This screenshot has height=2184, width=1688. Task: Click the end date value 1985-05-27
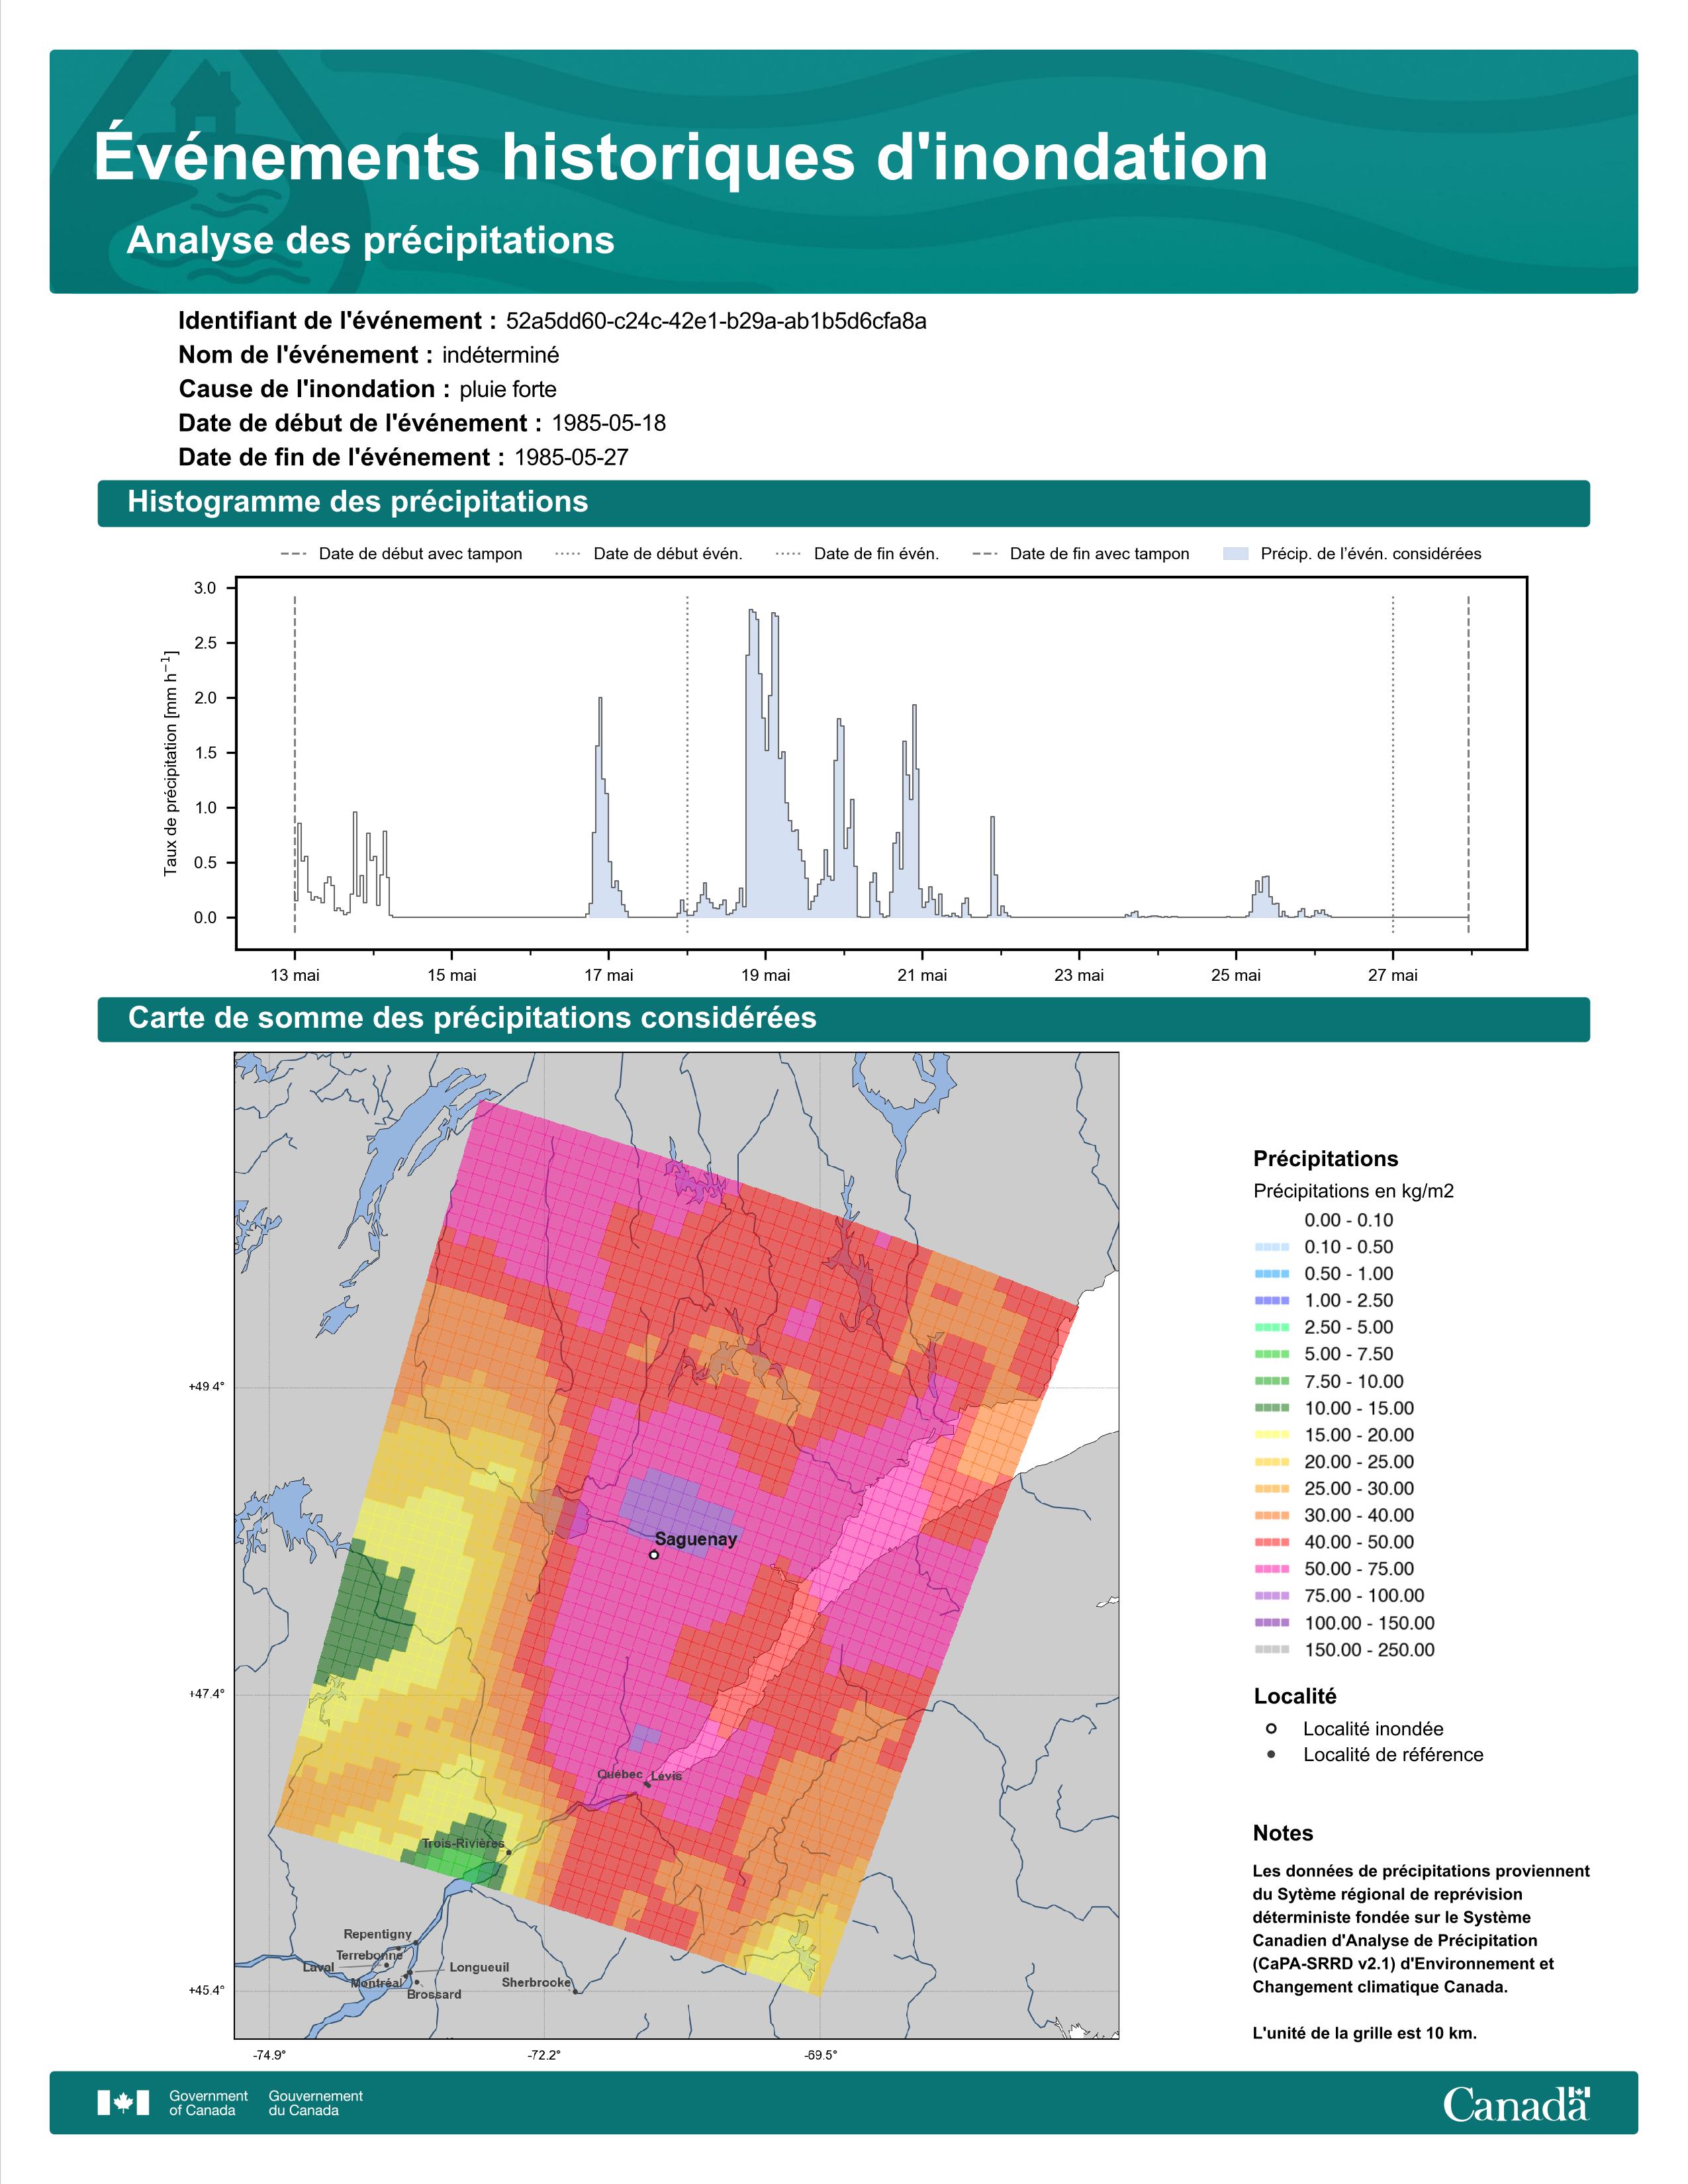pyautogui.click(x=571, y=458)
